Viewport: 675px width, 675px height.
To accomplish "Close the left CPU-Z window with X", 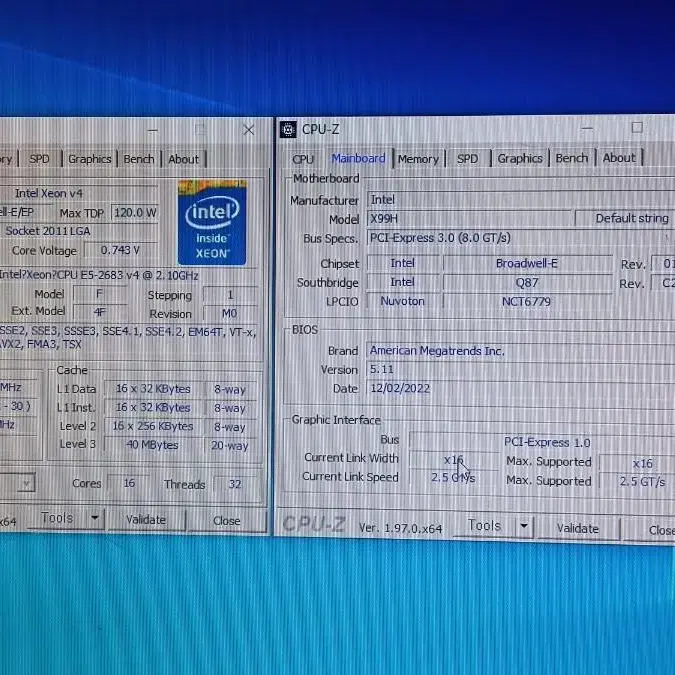I will (x=248, y=130).
